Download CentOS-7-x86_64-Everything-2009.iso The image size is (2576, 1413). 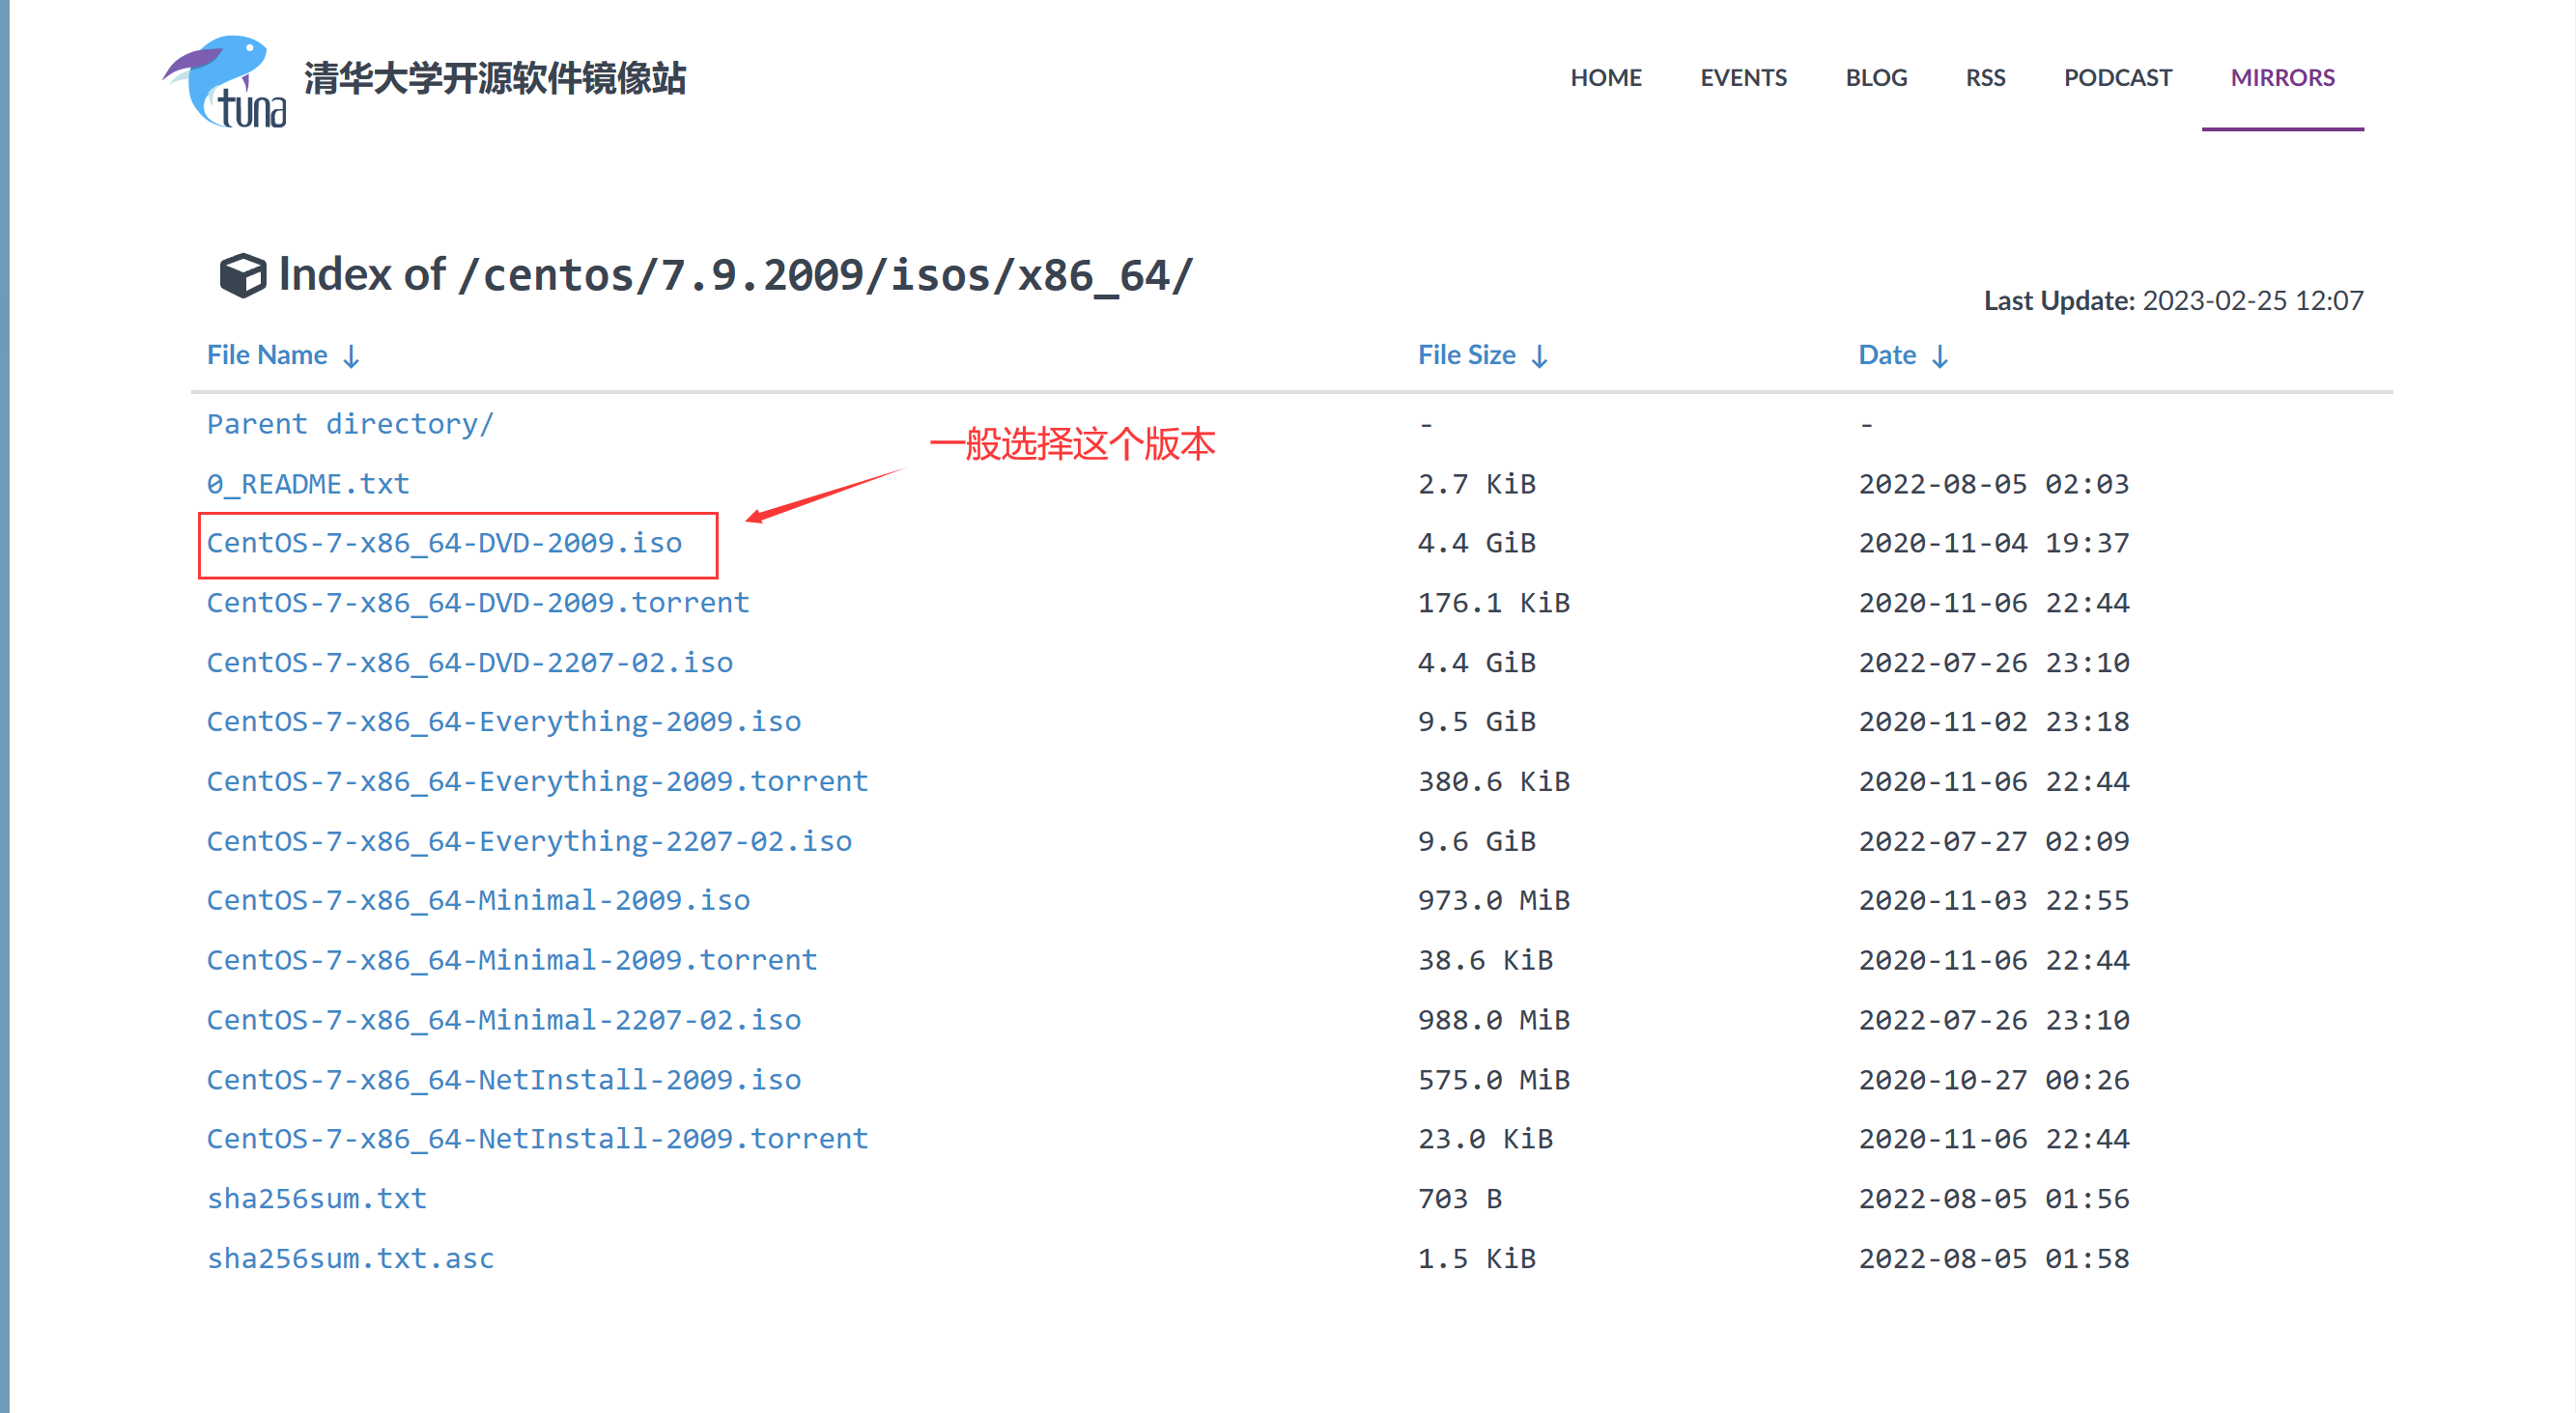pos(504,722)
